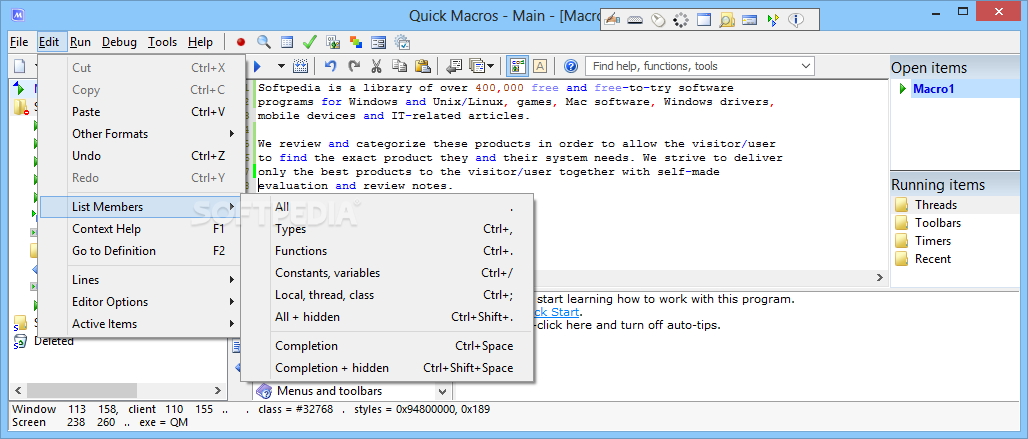Image resolution: width=1028 pixels, height=439 pixels.
Task: Choose Paste from the Edit menu
Action: pyautogui.click(x=139, y=112)
